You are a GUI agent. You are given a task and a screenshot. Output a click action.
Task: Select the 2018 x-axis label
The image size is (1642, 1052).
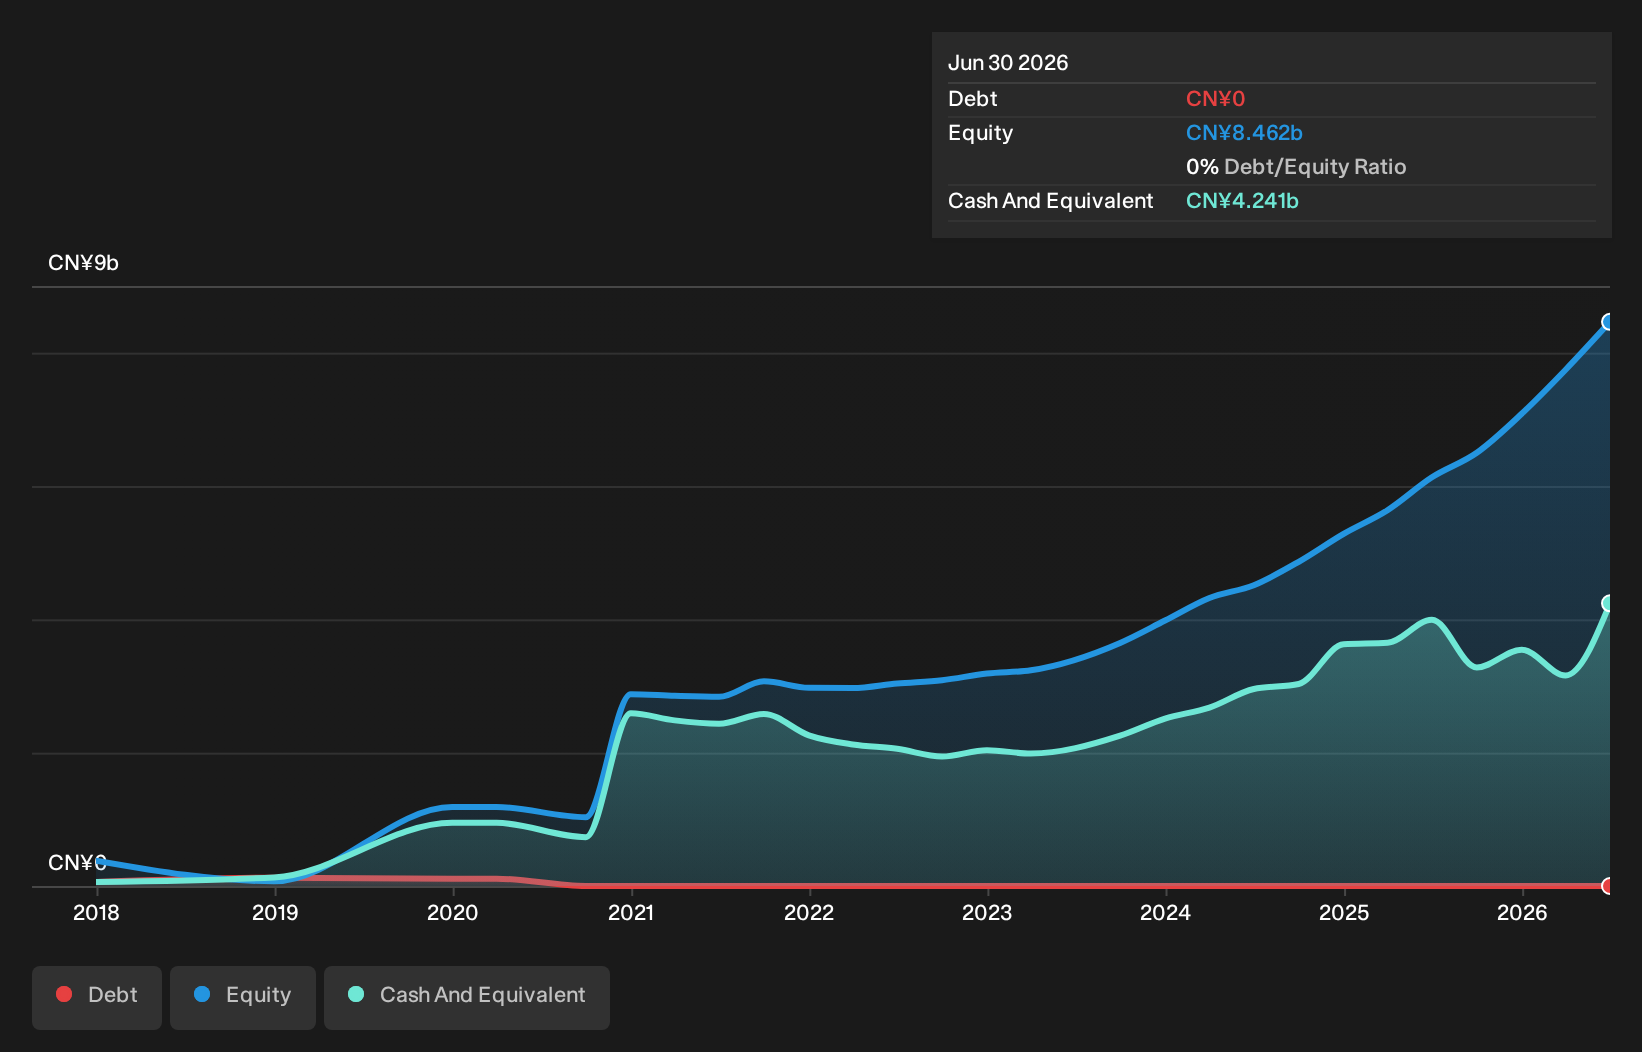tap(96, 912)
